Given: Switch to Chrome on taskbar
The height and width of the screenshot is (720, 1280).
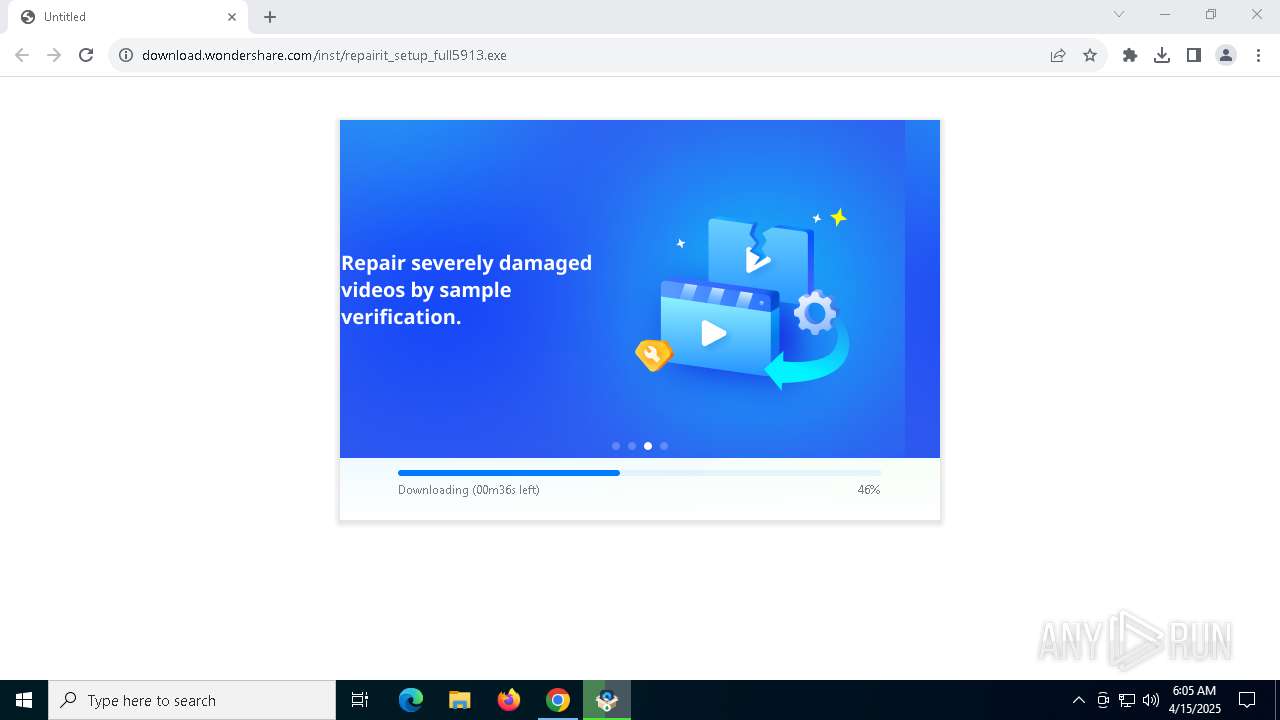Looking at the screenshot, I should pos(558,700).
